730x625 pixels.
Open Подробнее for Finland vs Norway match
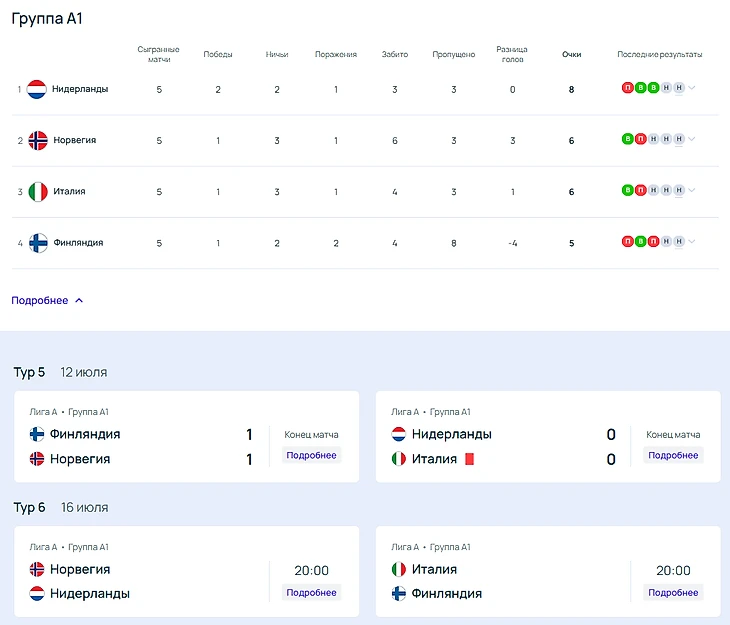pyautogui.click(x=311, y=455)
